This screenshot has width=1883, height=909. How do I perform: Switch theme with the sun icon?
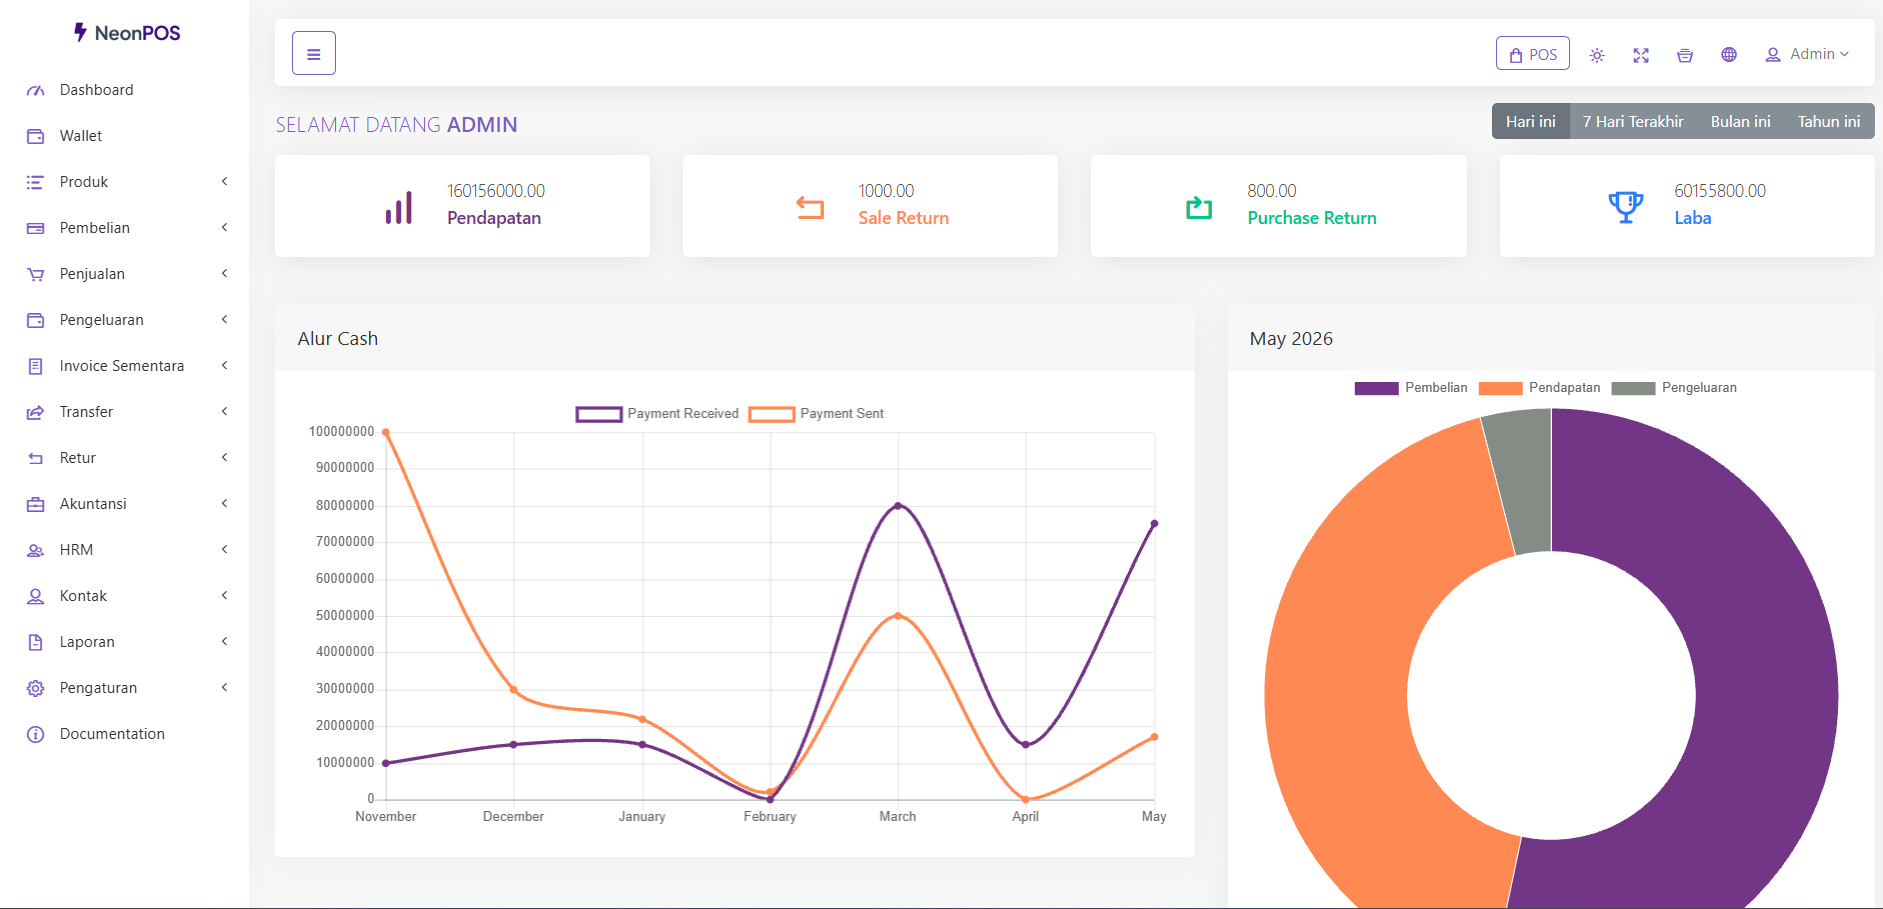click(1597, 55)
